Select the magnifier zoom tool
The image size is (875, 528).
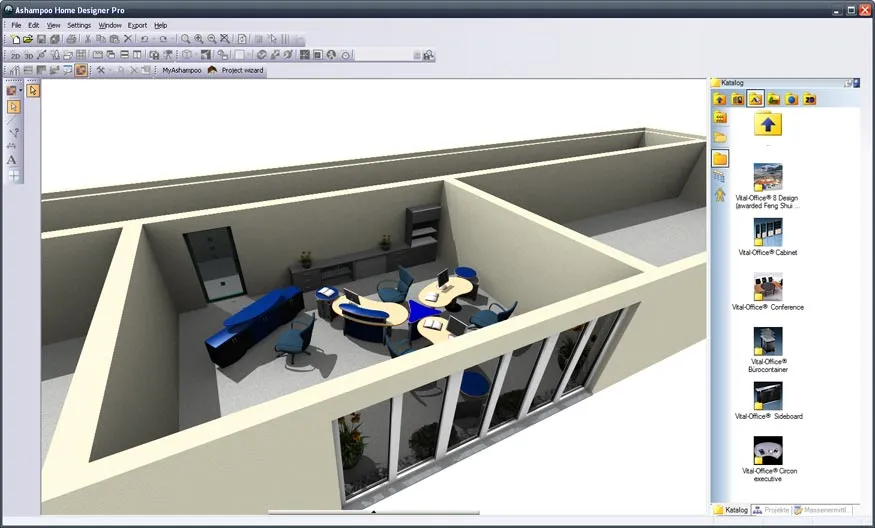tap(185, 39)
